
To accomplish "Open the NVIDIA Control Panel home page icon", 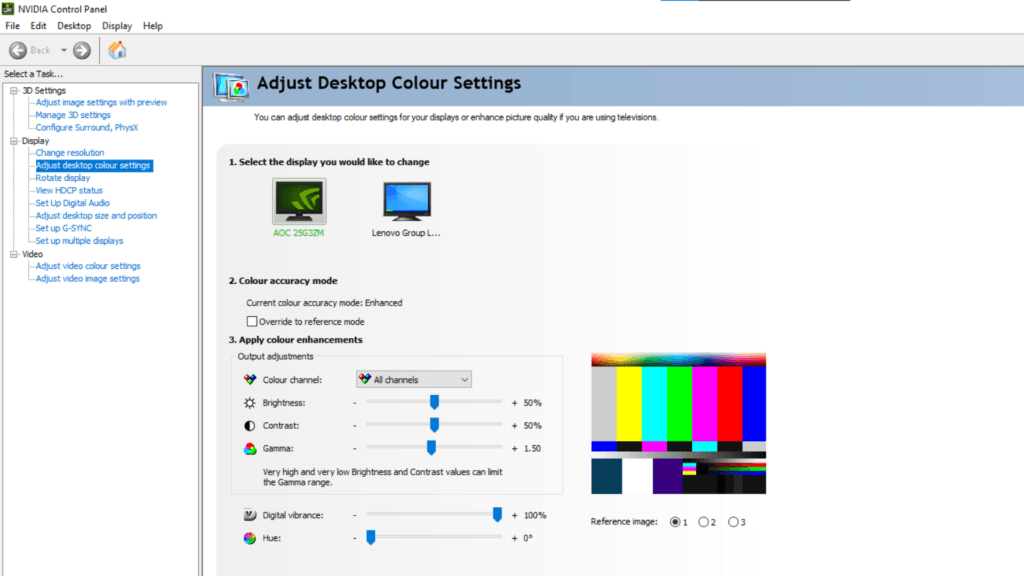I will tap(117, 49).
